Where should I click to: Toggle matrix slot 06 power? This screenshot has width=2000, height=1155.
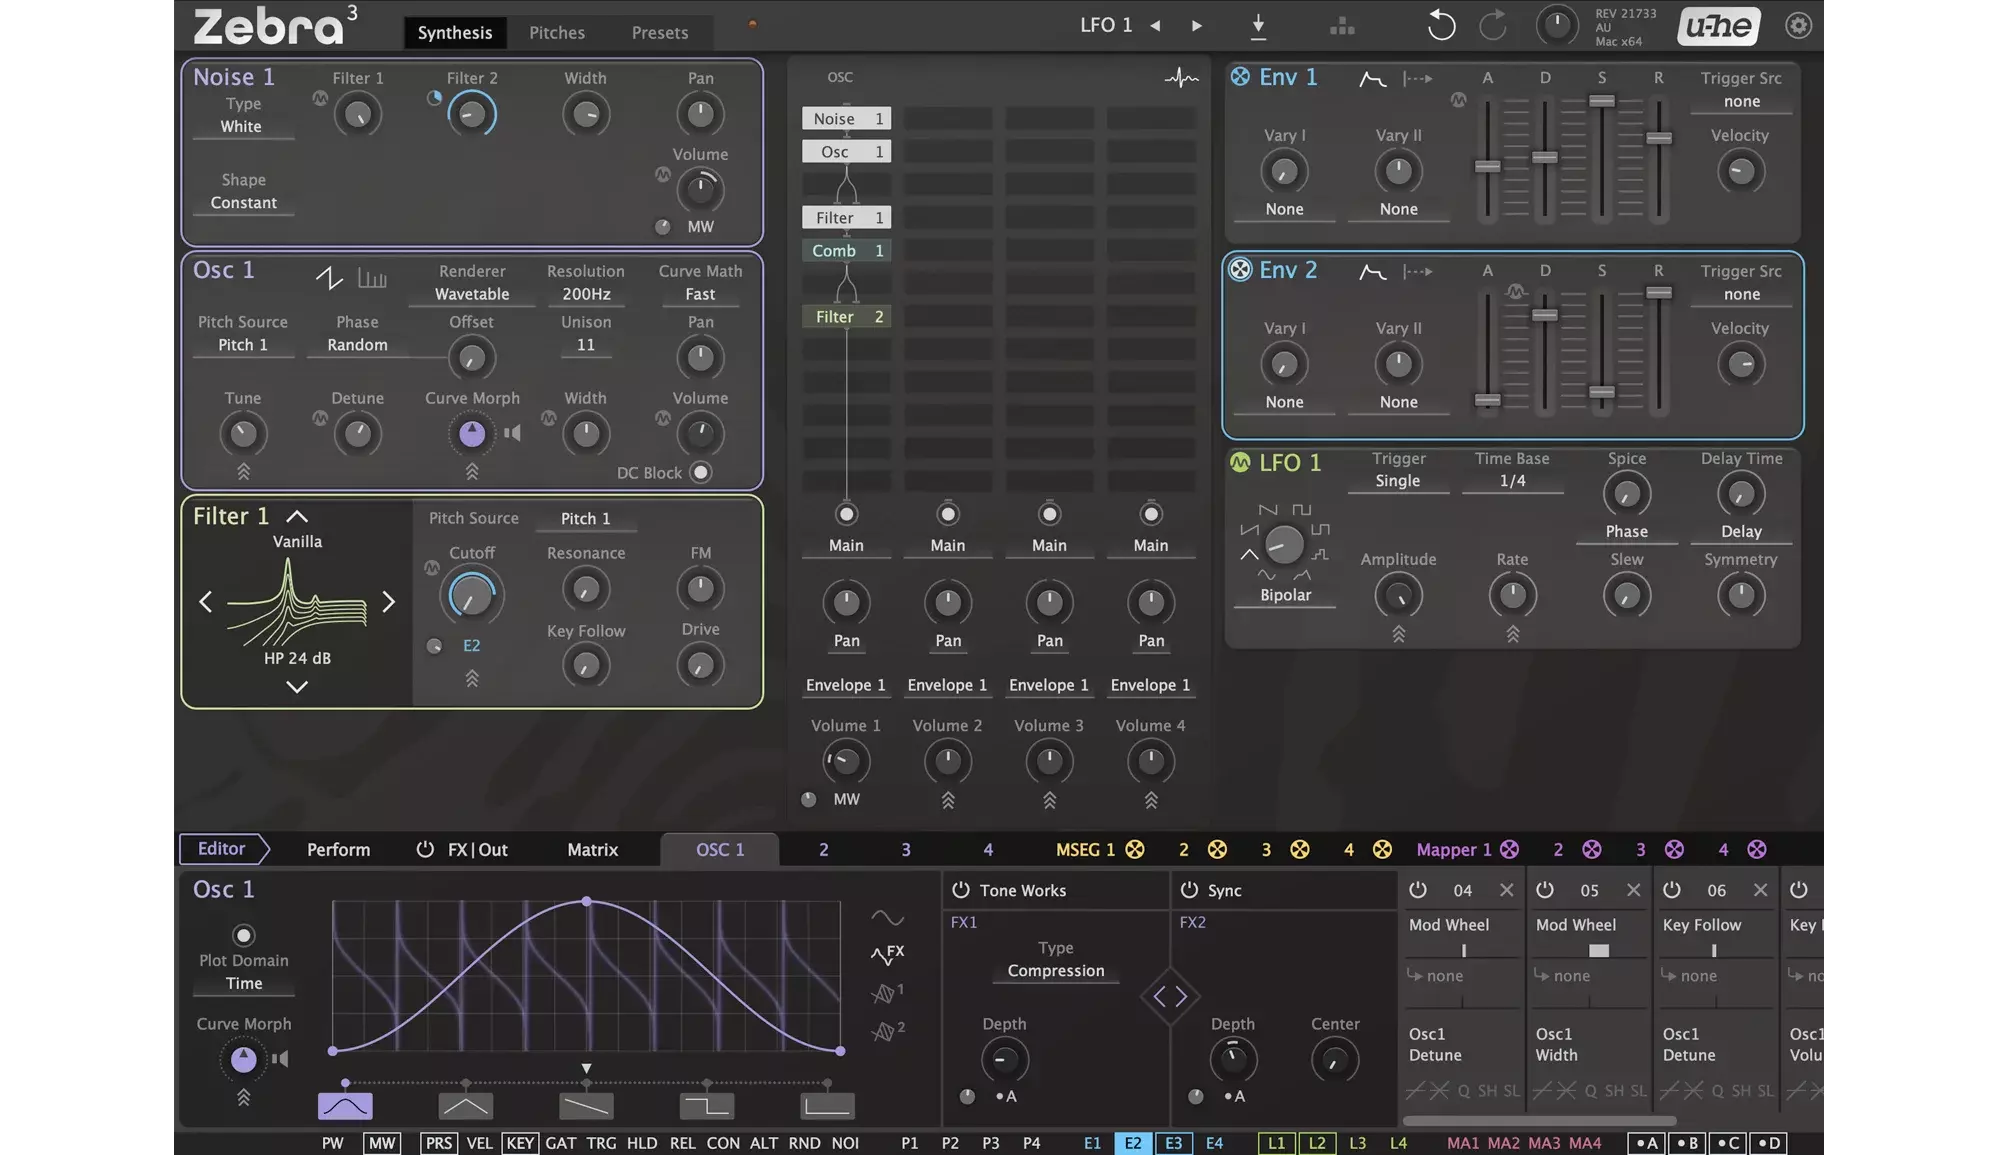1671,890
